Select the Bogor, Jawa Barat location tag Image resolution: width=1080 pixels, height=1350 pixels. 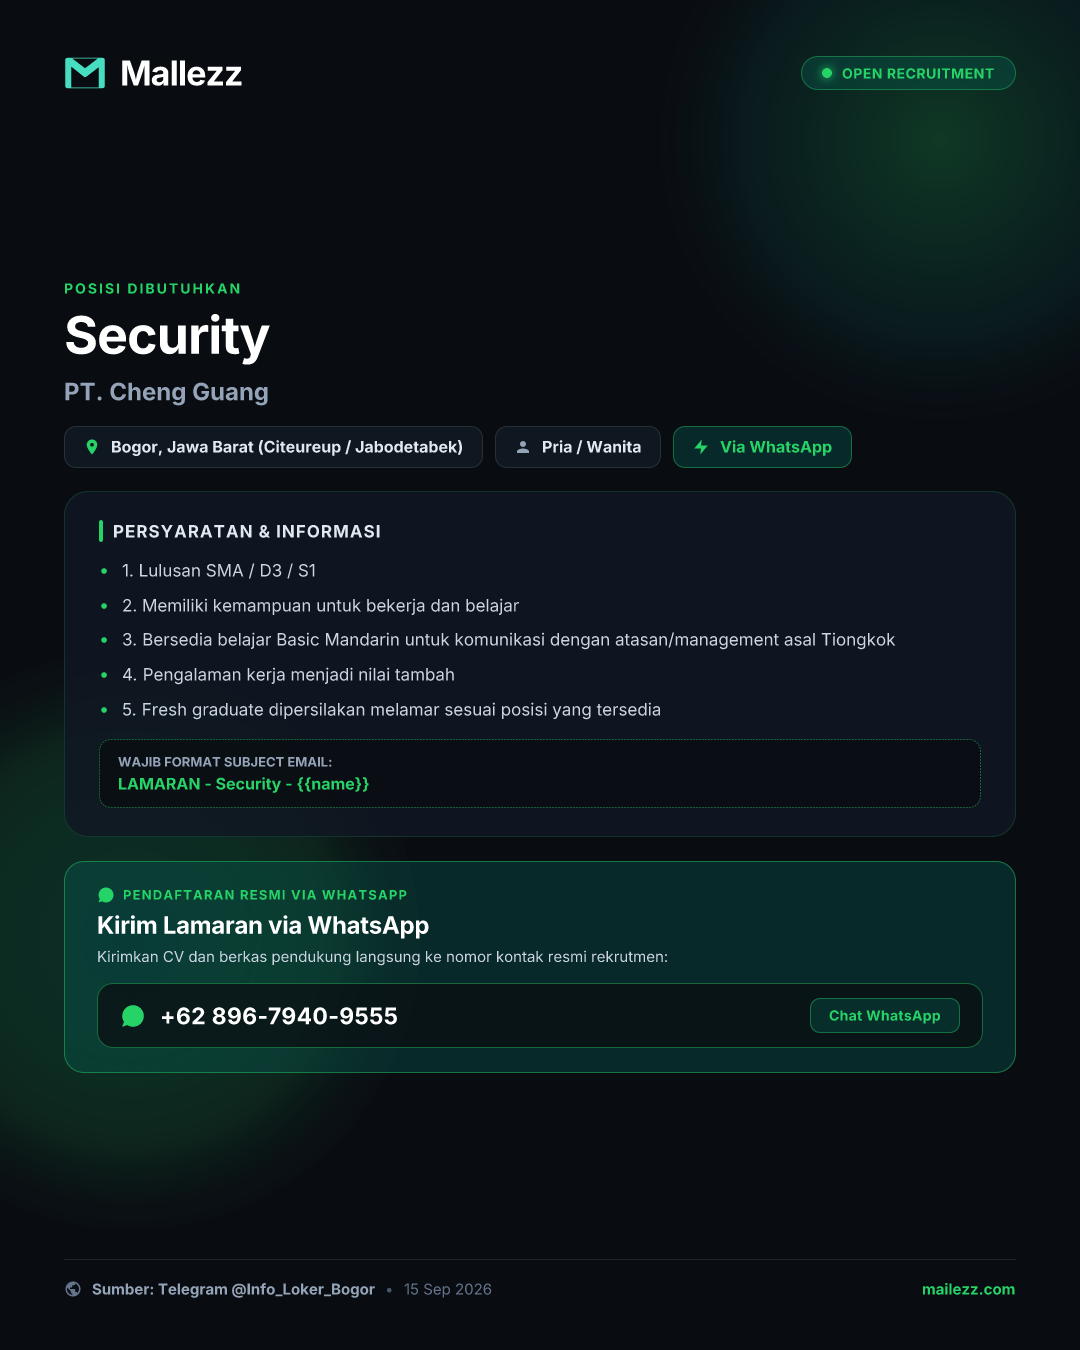[x=273, y=447]
